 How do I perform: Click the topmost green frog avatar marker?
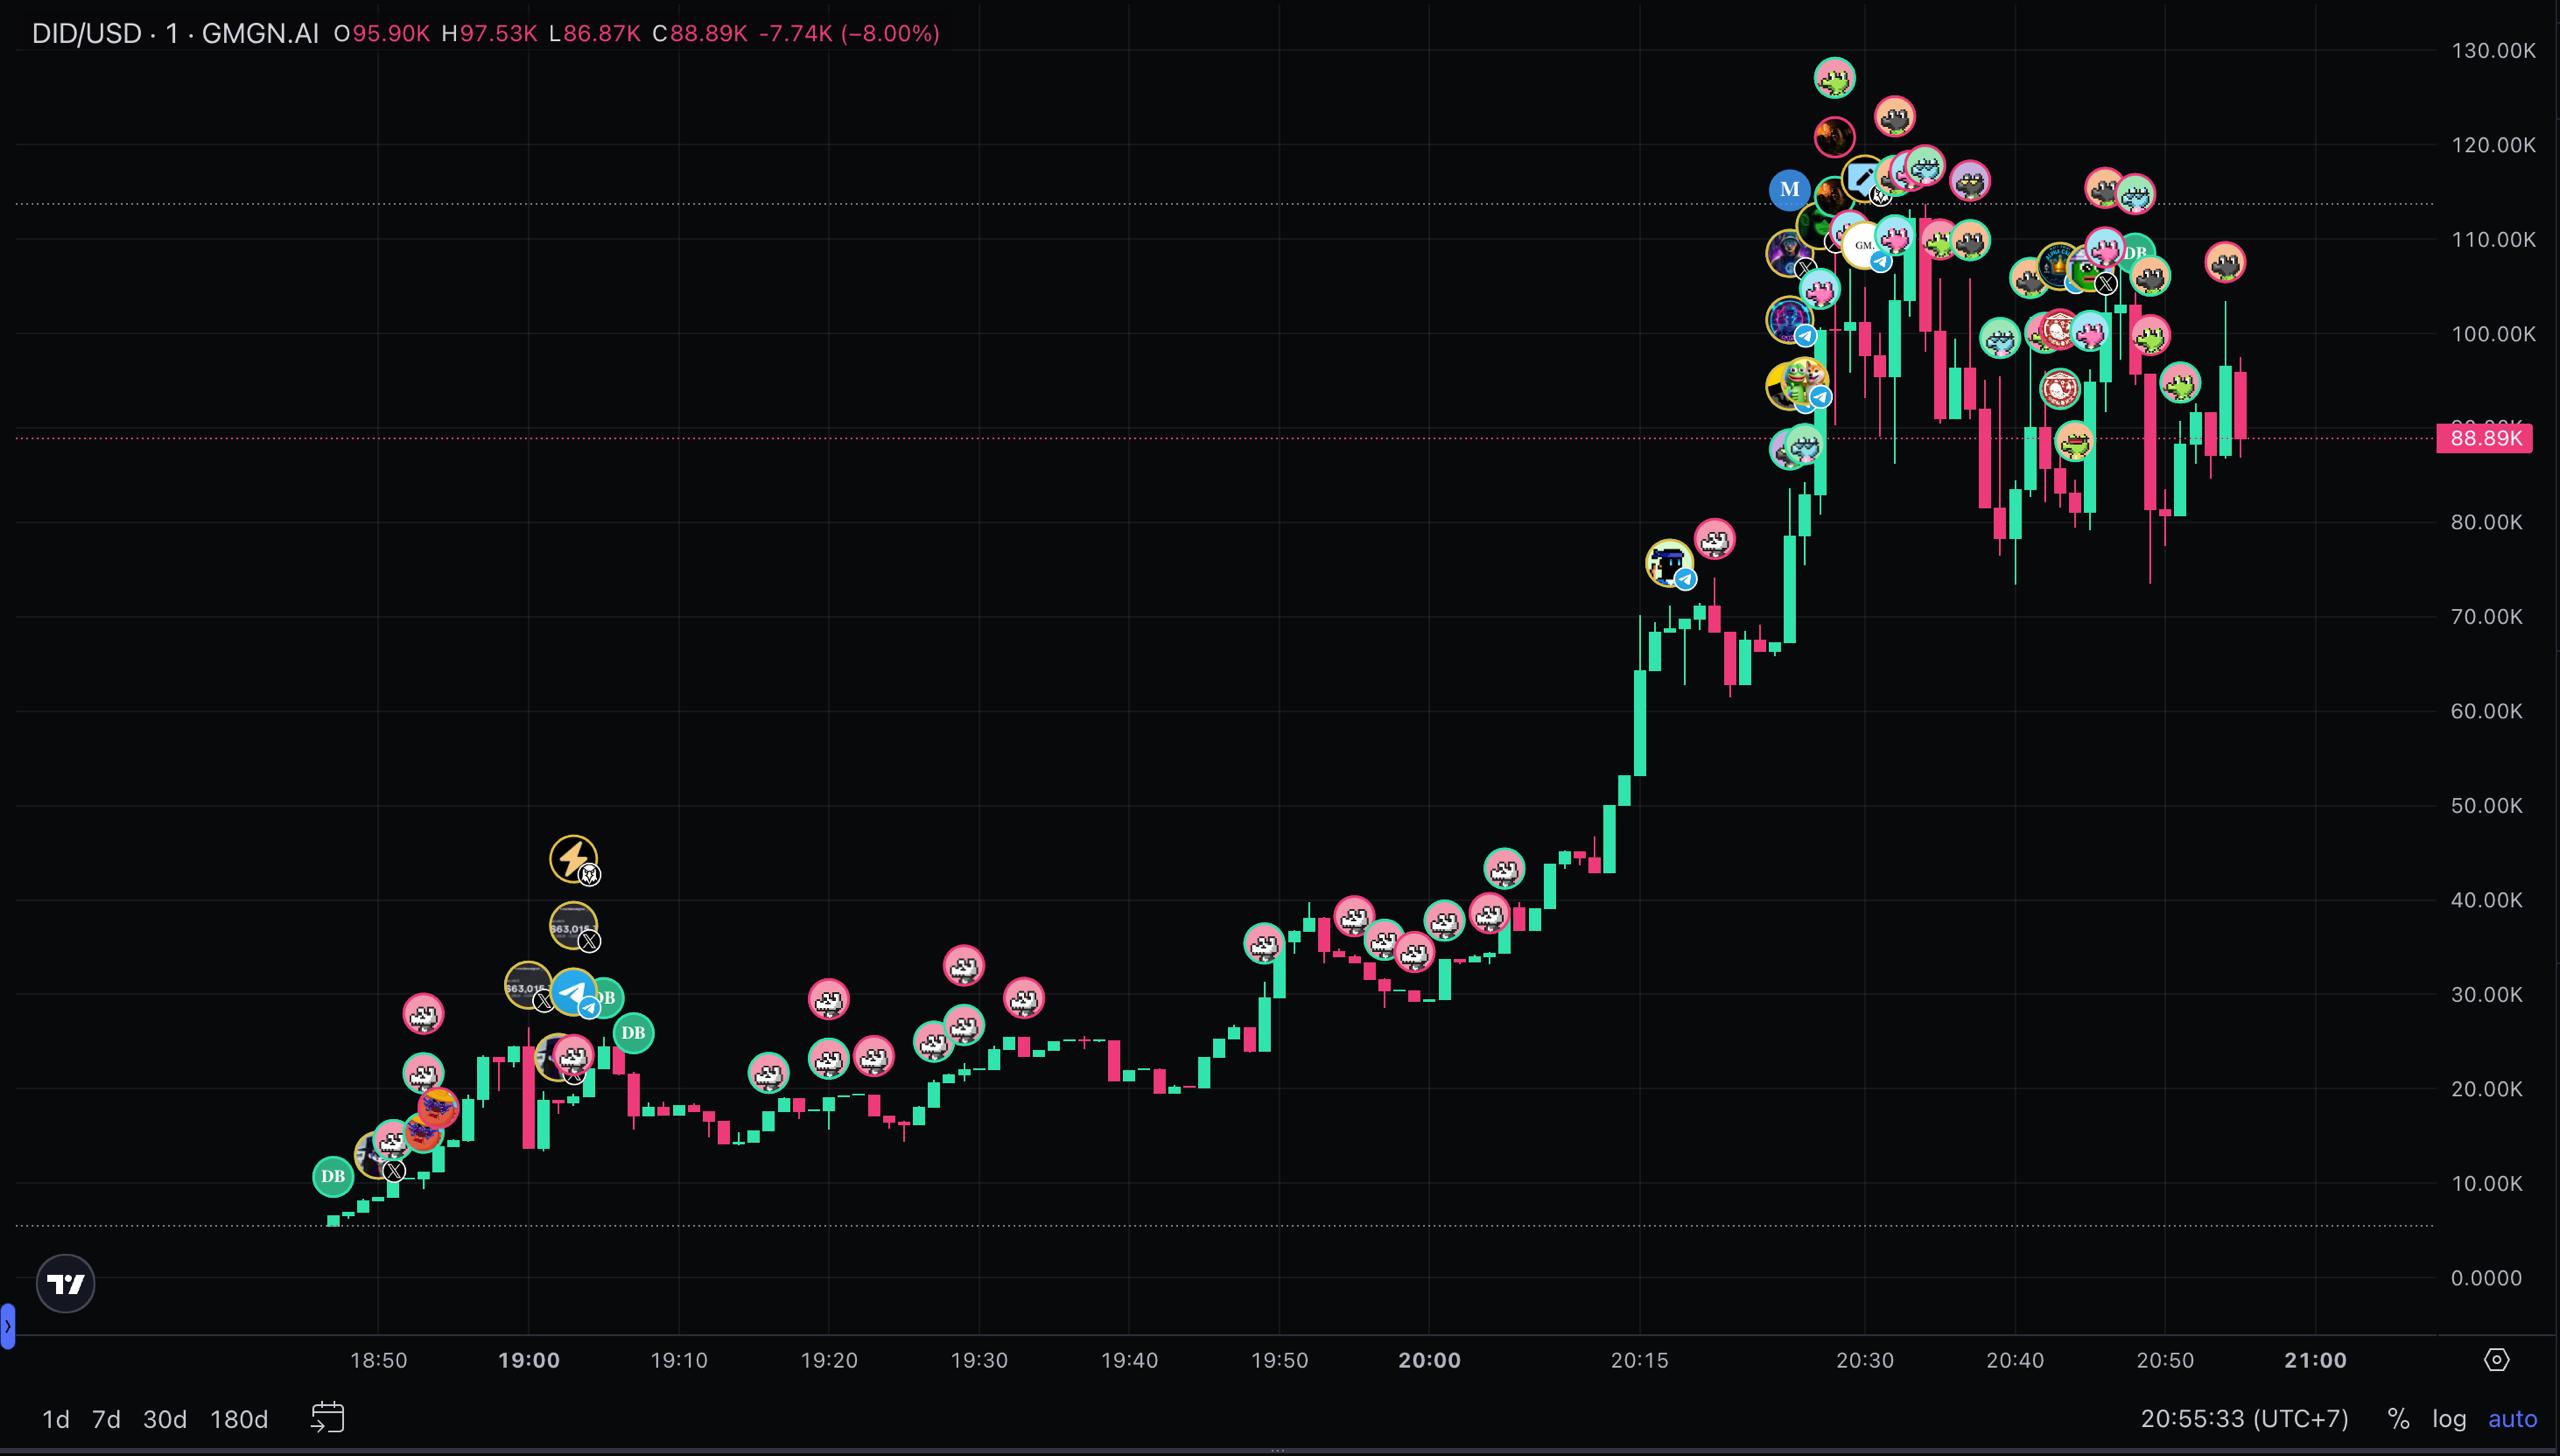tap(1834, 78)
